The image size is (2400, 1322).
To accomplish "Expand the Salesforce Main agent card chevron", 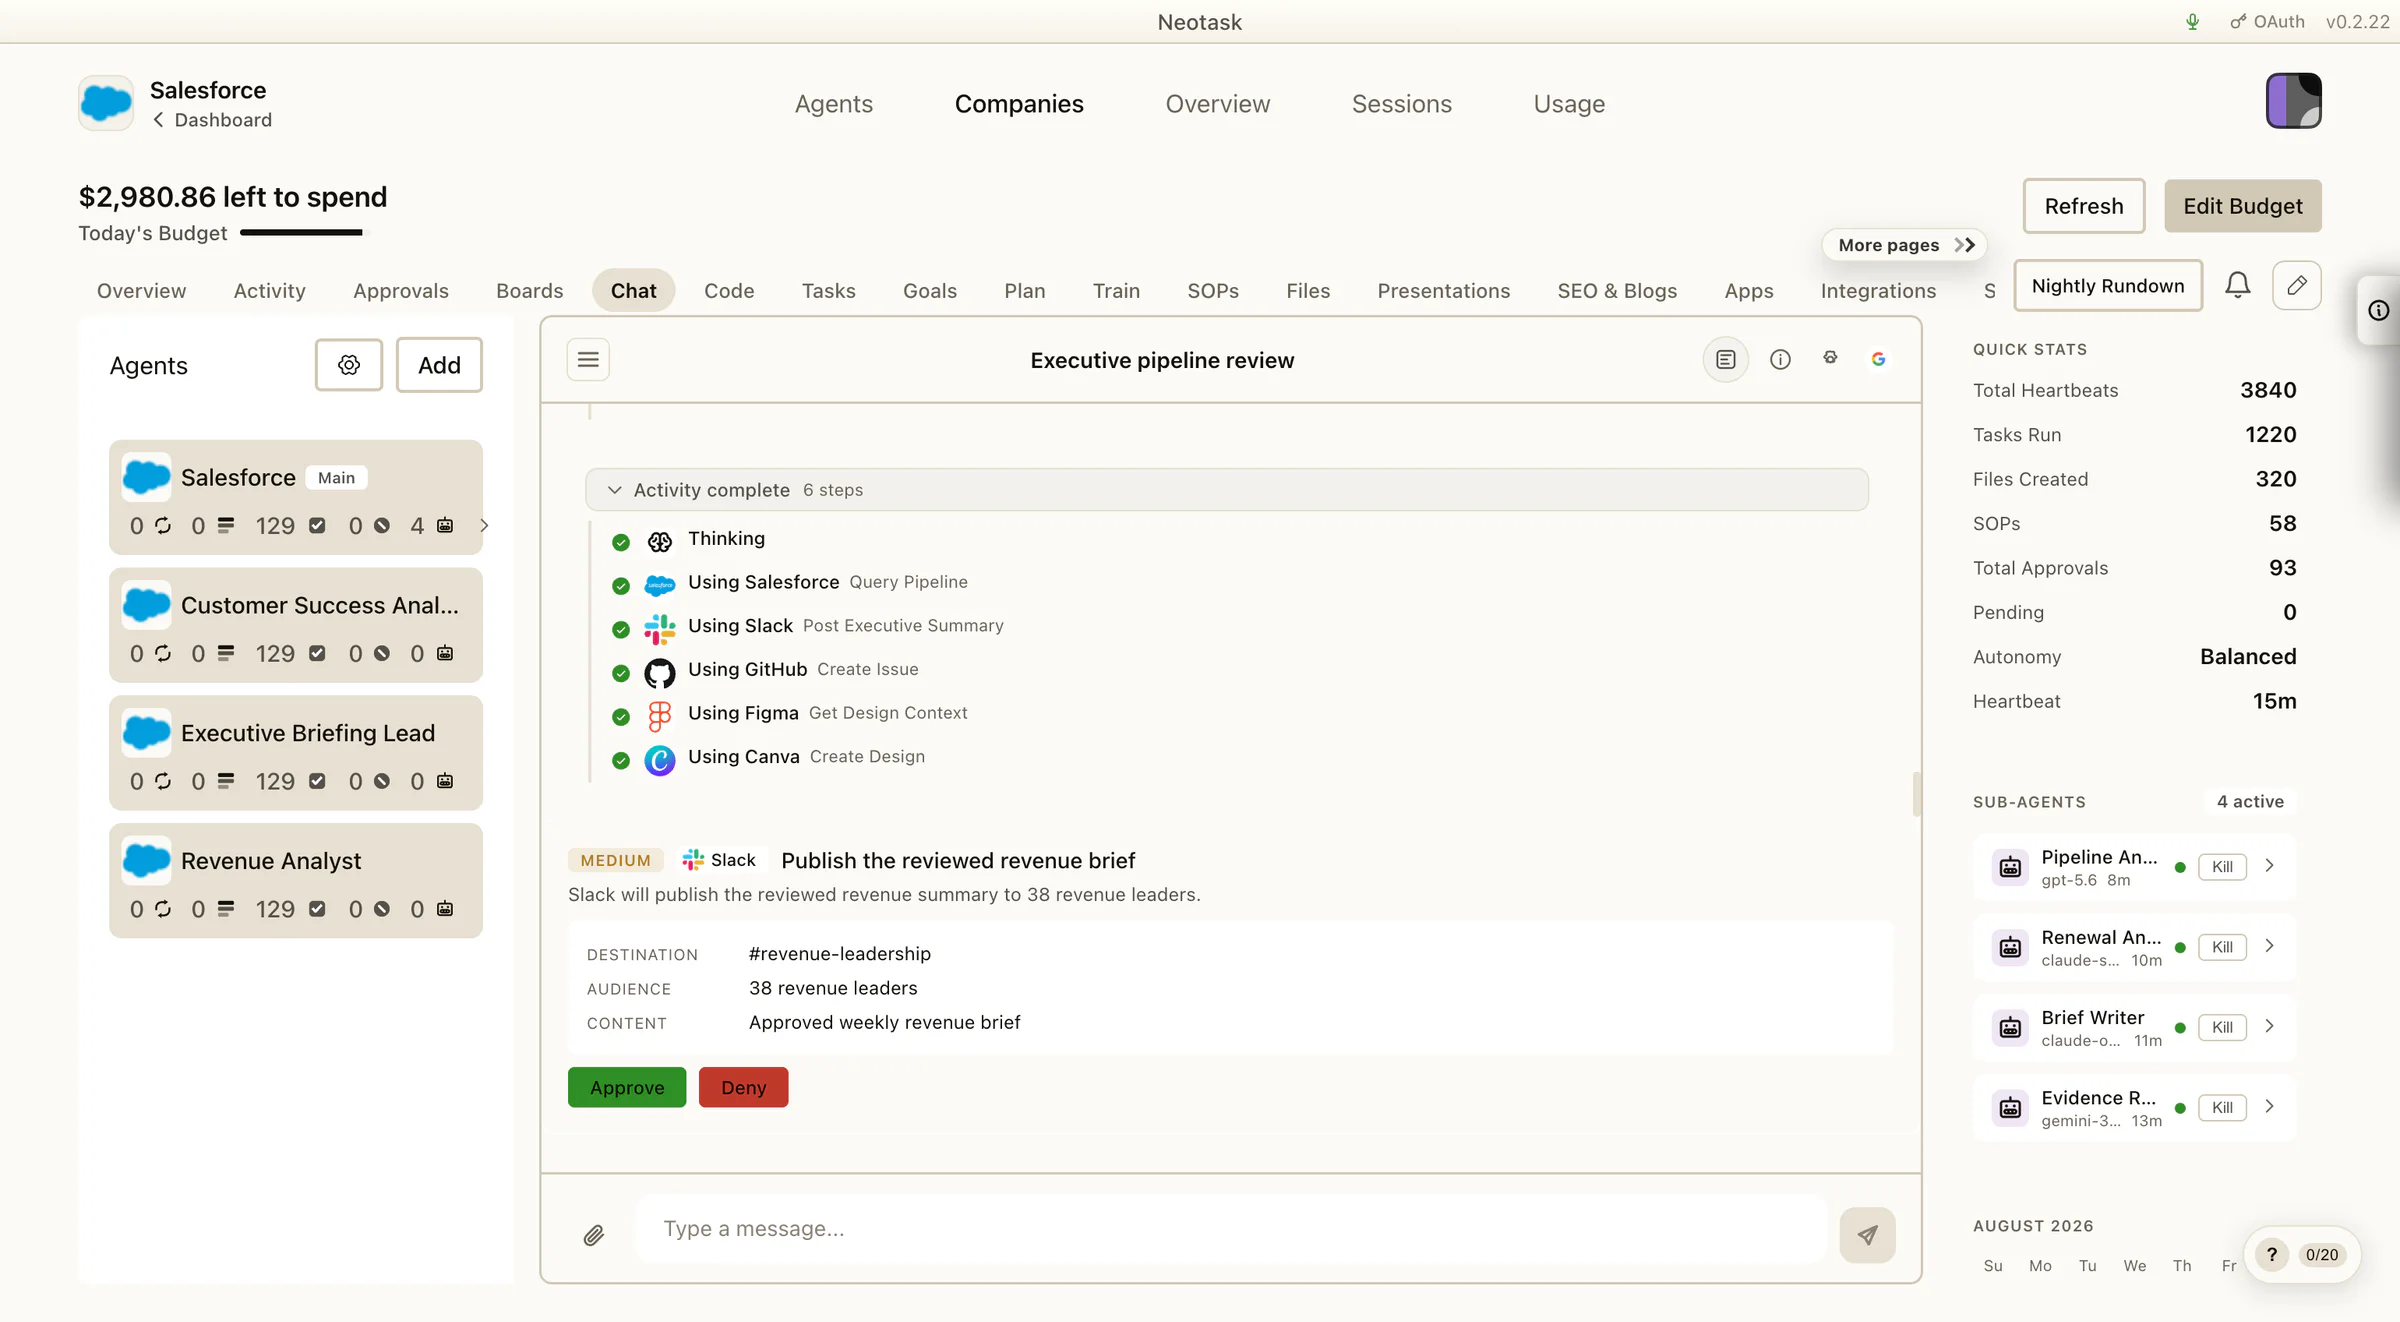I will coord(484,525).
